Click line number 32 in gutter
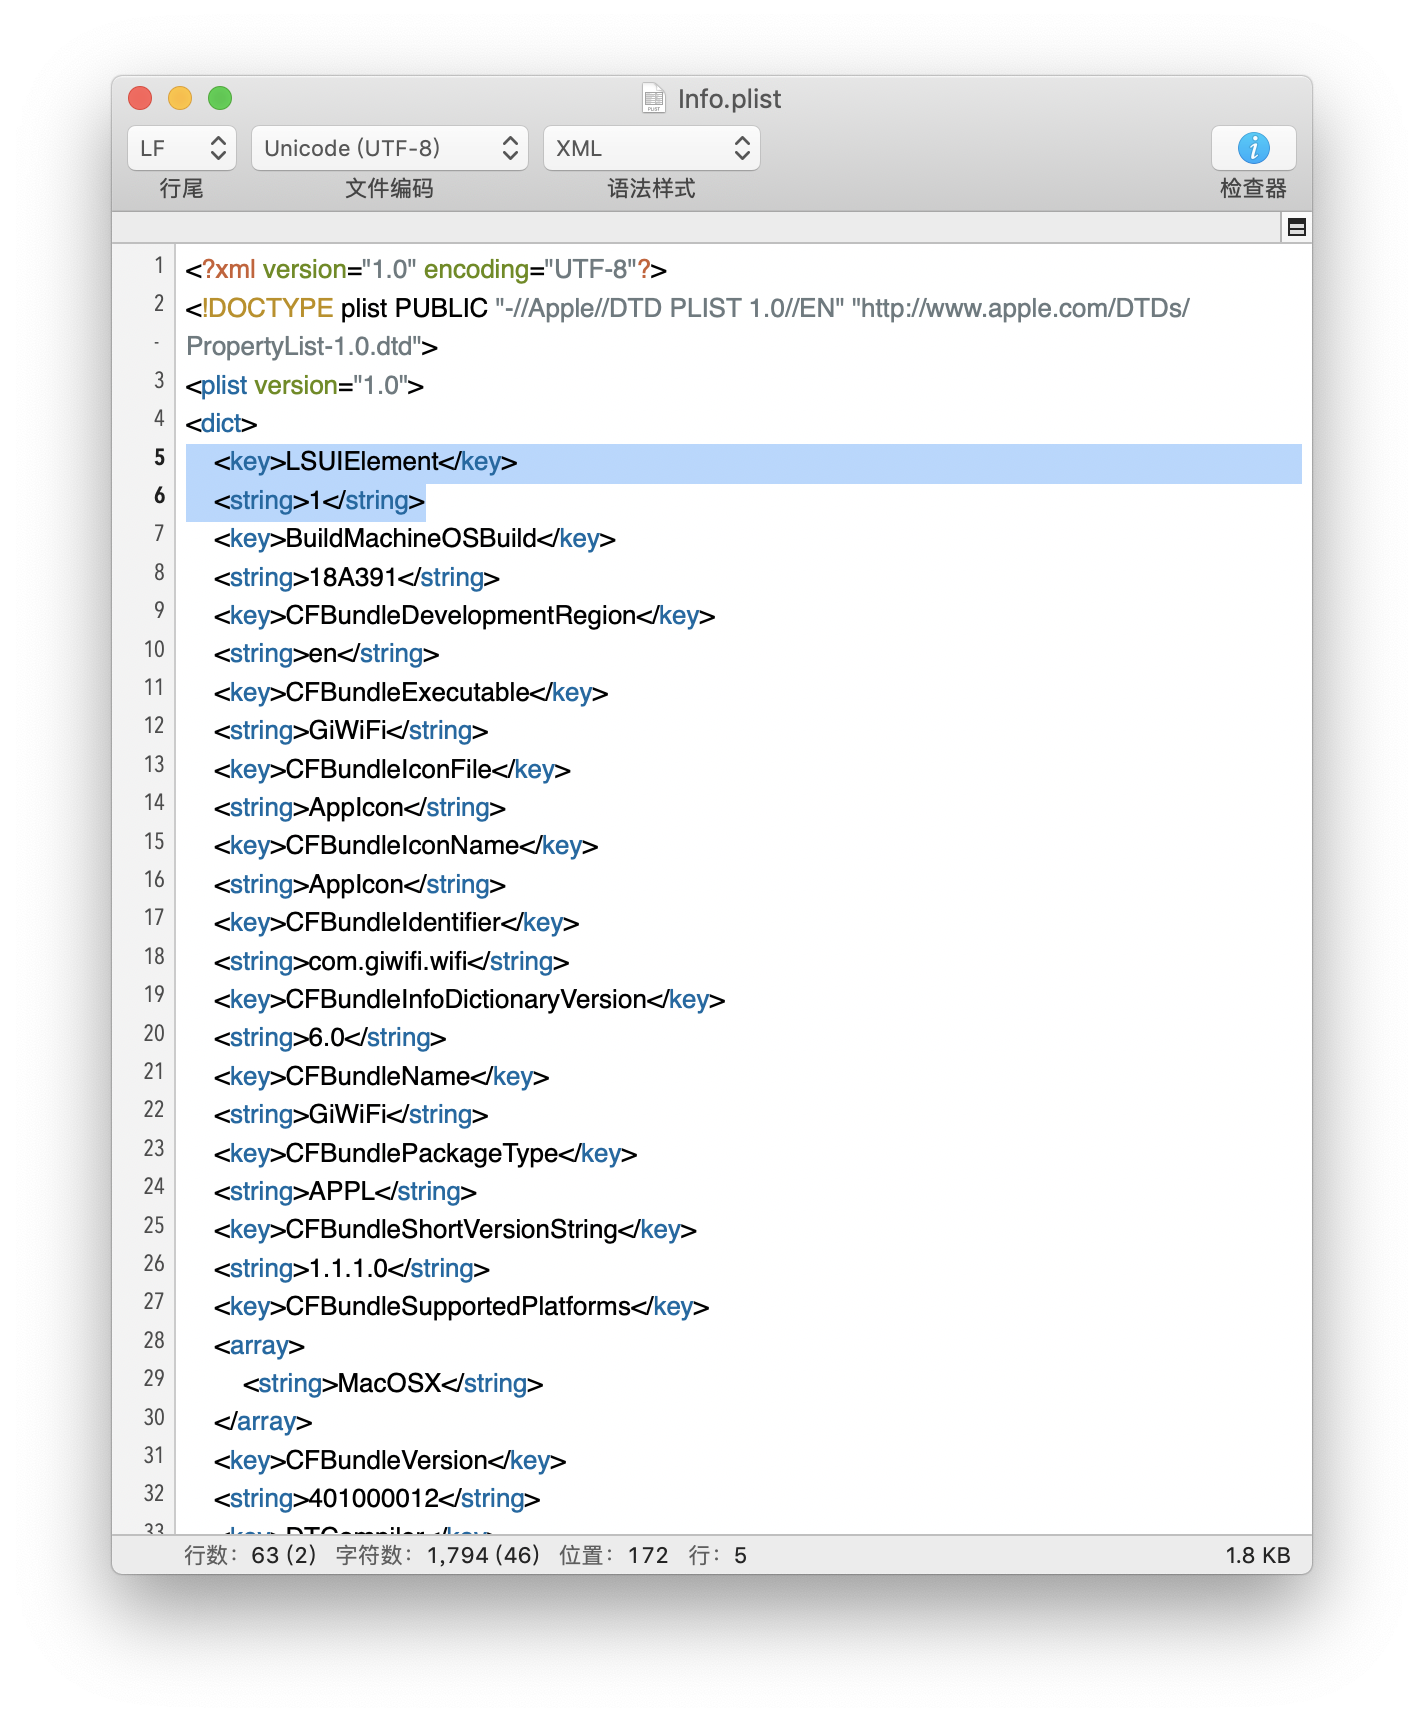1424x1722 pixels. pos(154,1494)
